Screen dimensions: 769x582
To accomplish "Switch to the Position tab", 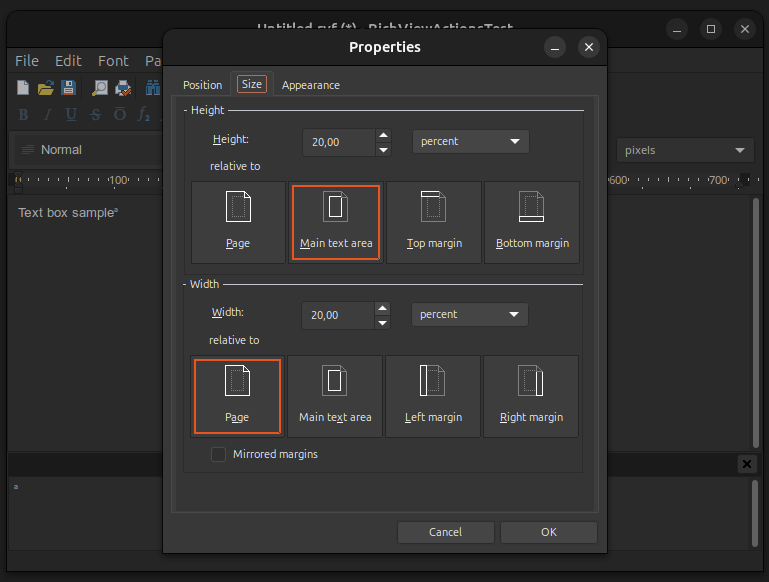I will click(203, 85).
